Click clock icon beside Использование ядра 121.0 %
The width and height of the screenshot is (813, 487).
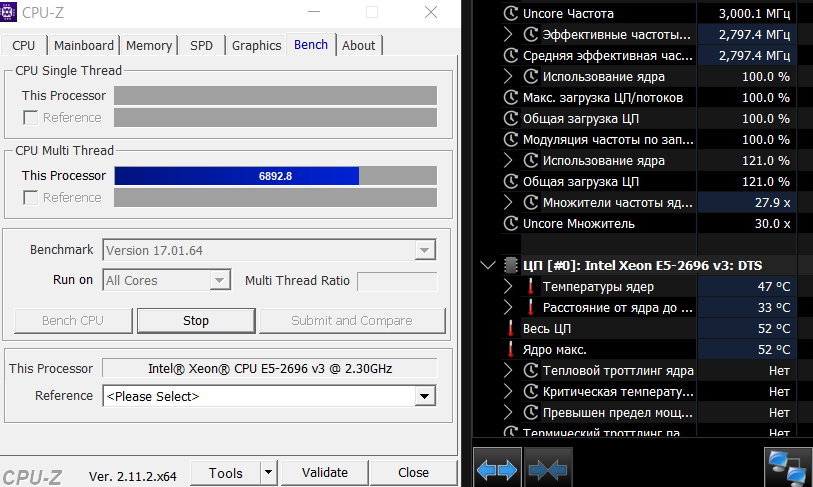[x=530, y=161]
